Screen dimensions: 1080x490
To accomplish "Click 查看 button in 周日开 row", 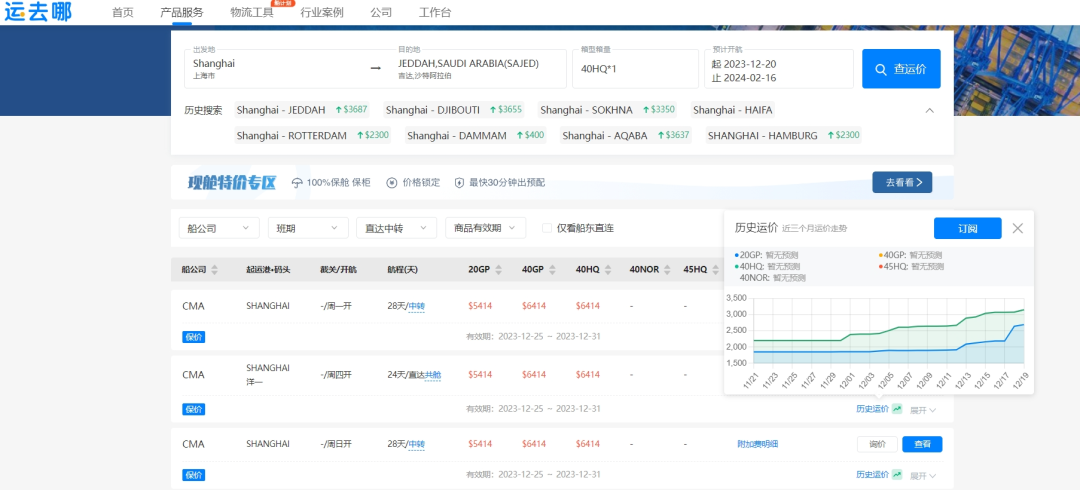I will (922, 445).
